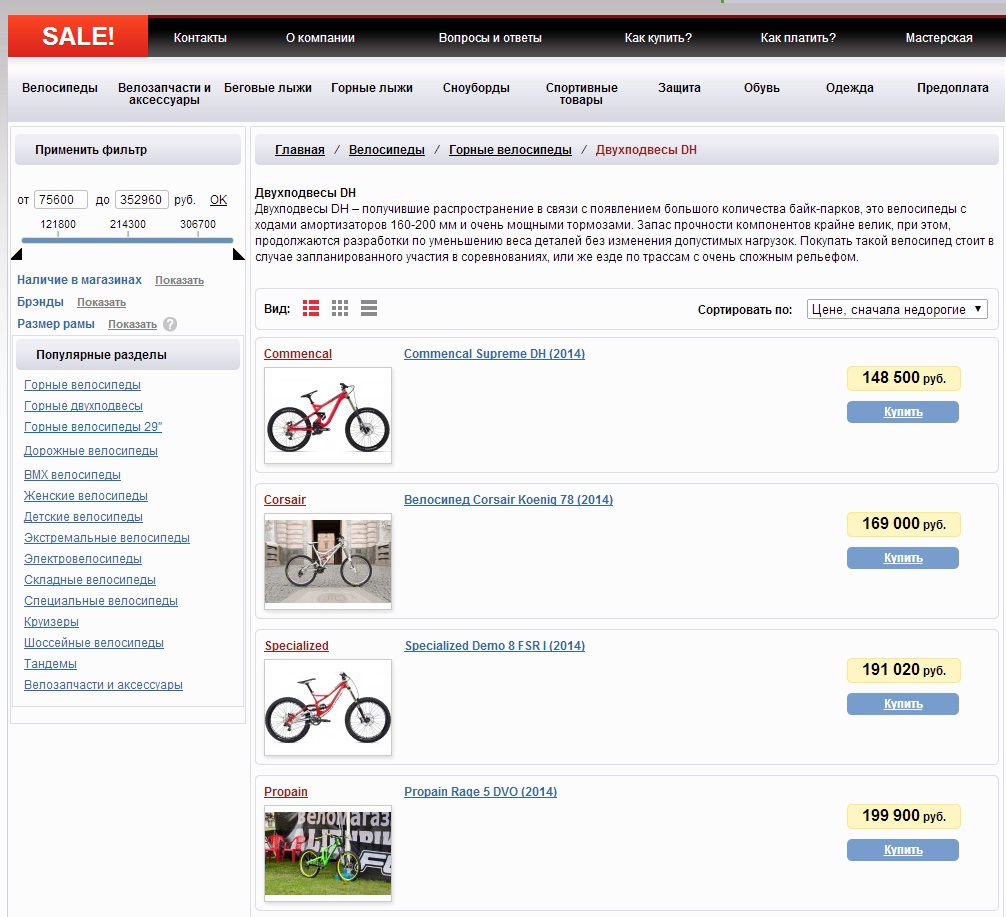Open Дорожные велосипеды link
This screenshot has width=1006, height=917.
[x=90, y=451]
